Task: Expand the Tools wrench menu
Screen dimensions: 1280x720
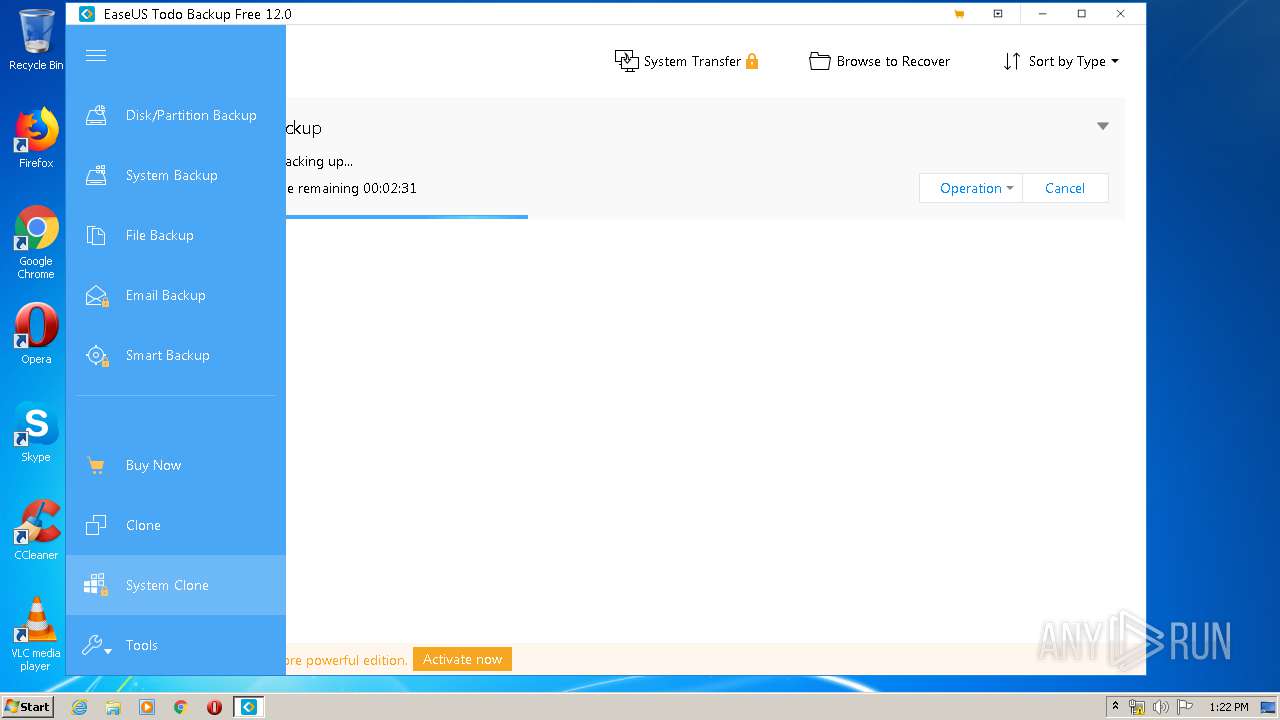Action: click(x=96, y=645)
